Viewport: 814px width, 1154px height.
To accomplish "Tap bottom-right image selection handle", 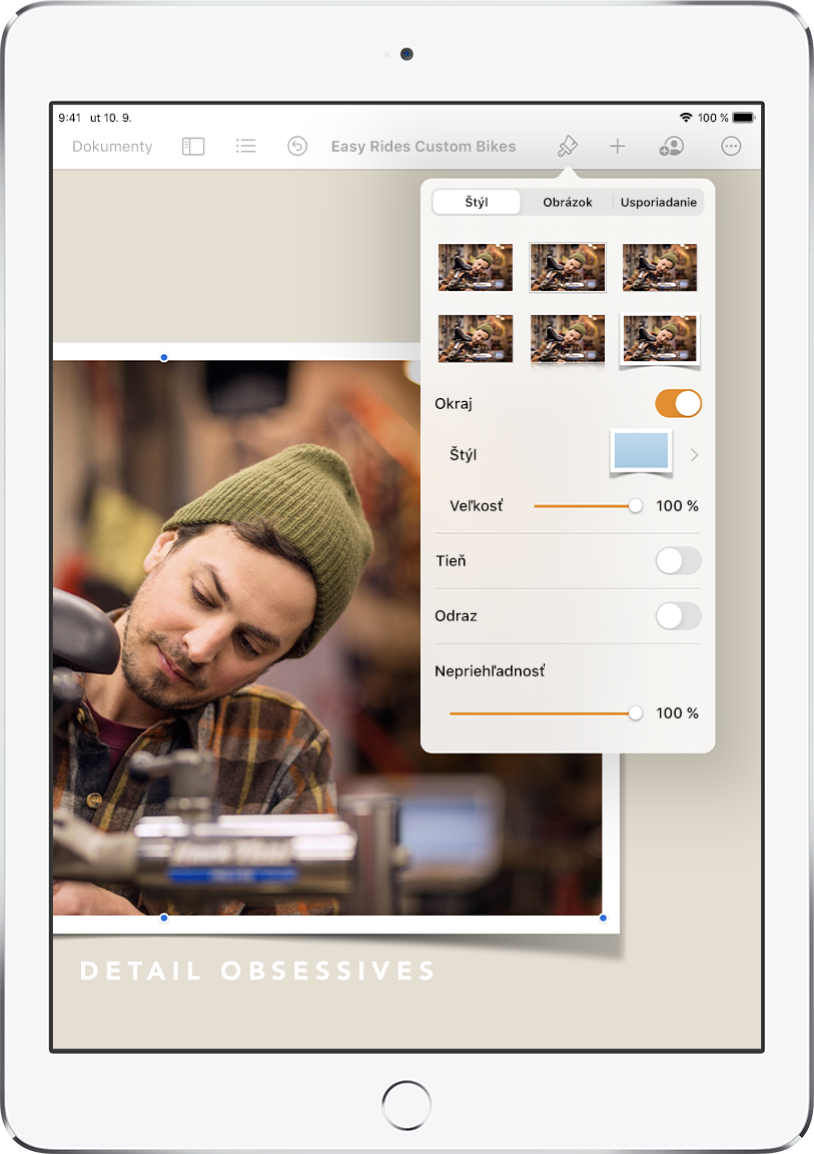I will [603, 918].
